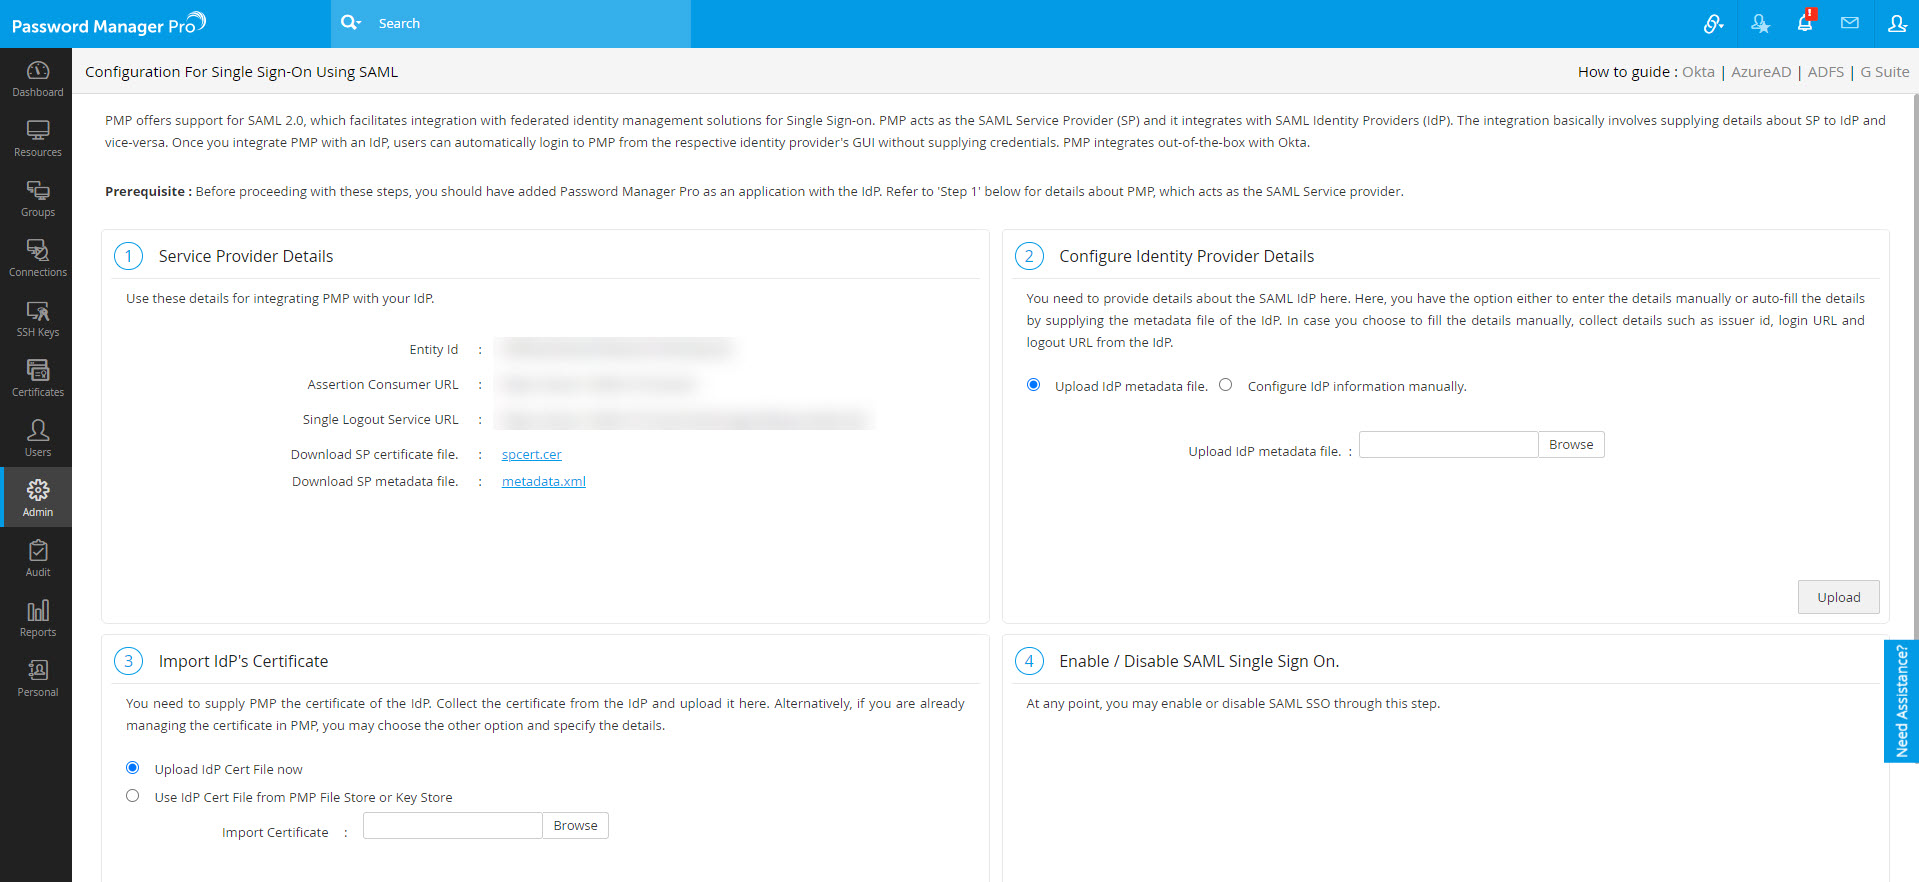The image size is (1919, 882).
Task: Open Certificates from the sidebar
Action: [37, 378]
